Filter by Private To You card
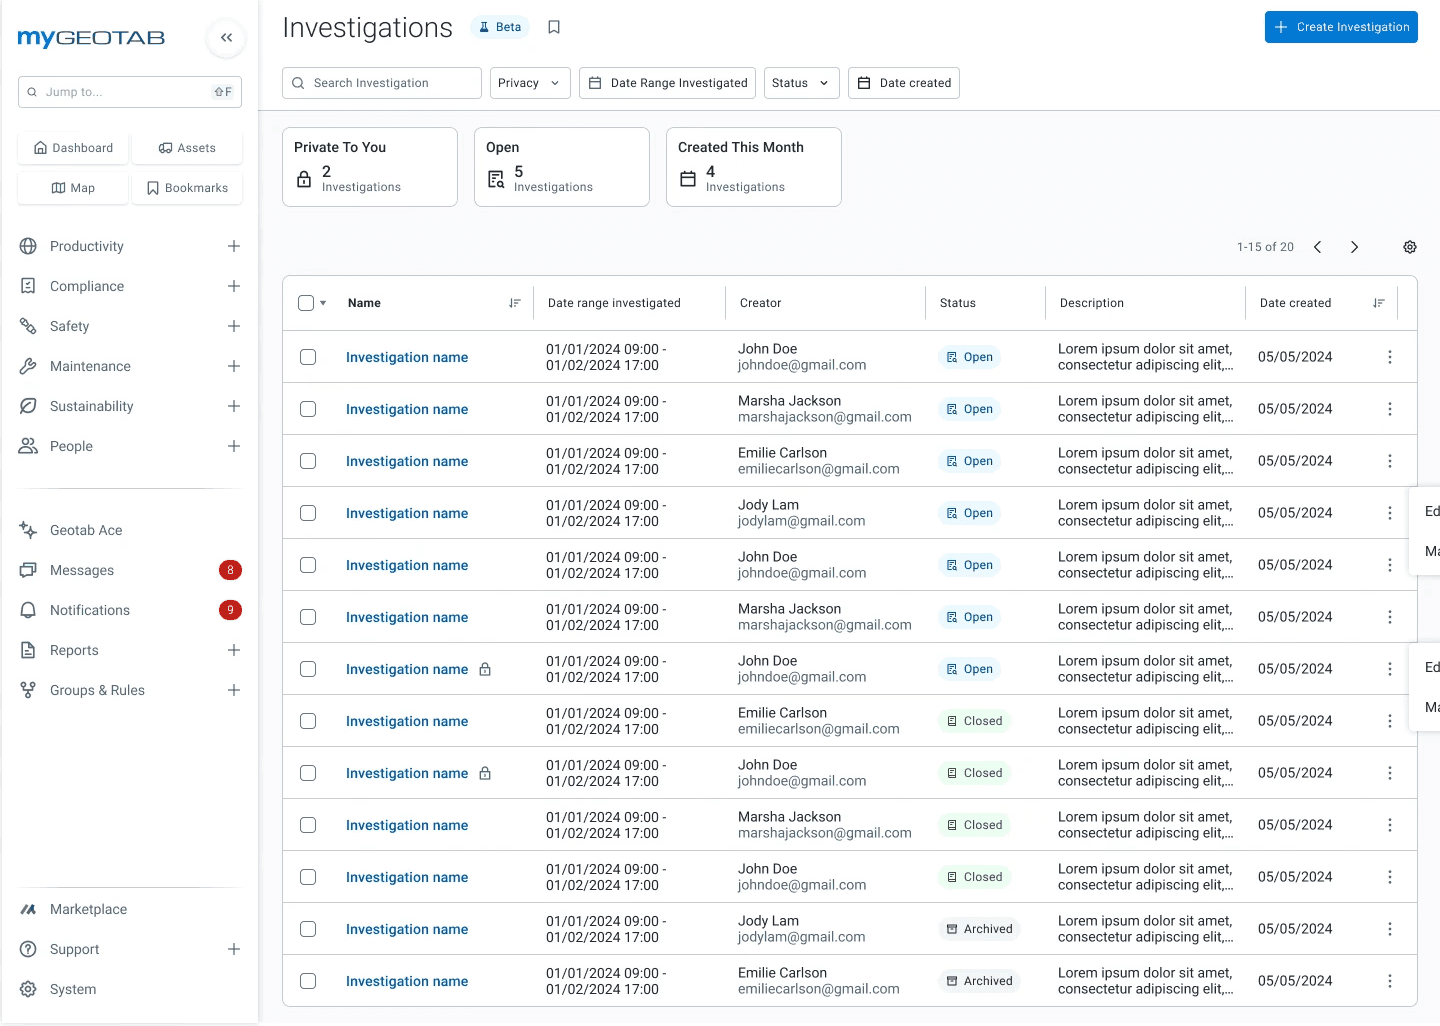The width and height of the screenshot is (1440, 1026). [x=370, y=167]
